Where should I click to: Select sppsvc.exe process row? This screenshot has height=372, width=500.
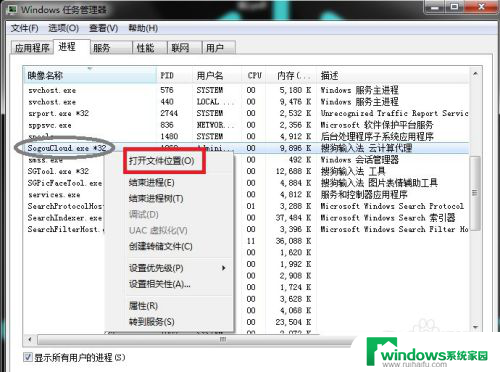(x=246, y=125)
